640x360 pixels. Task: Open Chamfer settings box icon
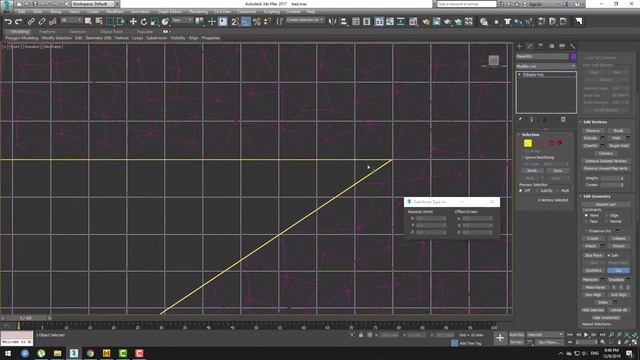pyautogui.click(x=602, y=146)
